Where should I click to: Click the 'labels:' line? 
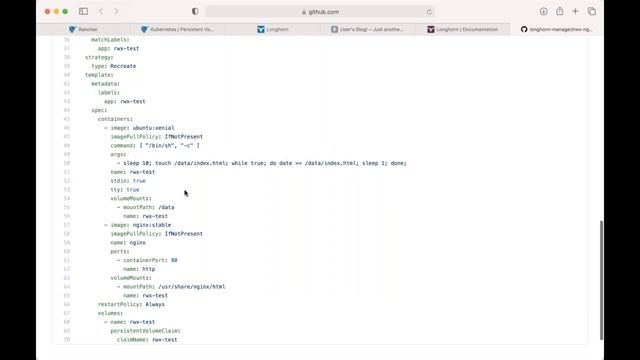coord(109,92)
